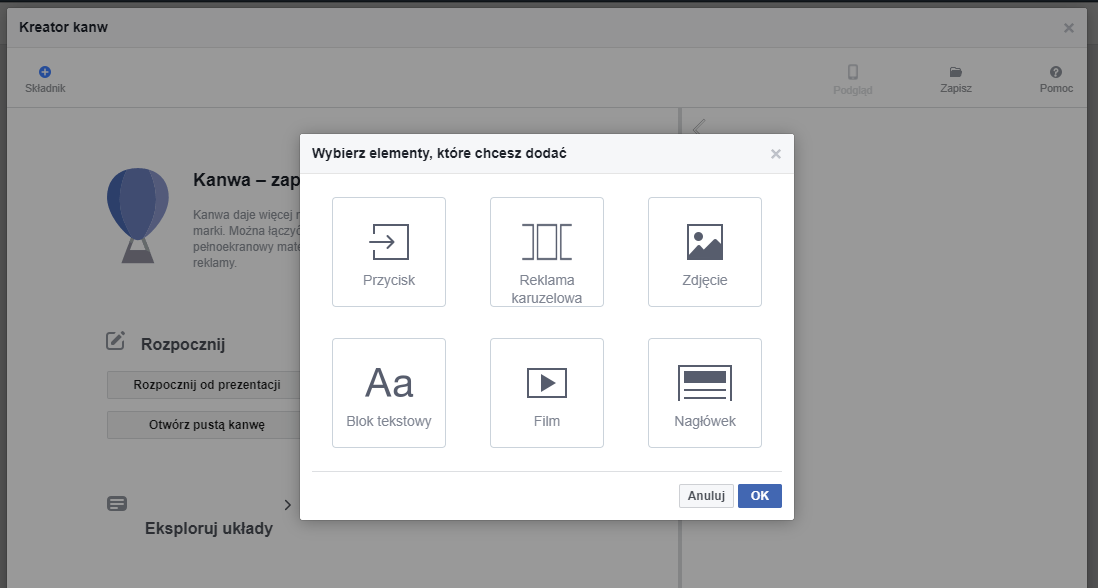
Task: Select the Blok tekstowy text block tile
Action: click(x=388, y=393)
